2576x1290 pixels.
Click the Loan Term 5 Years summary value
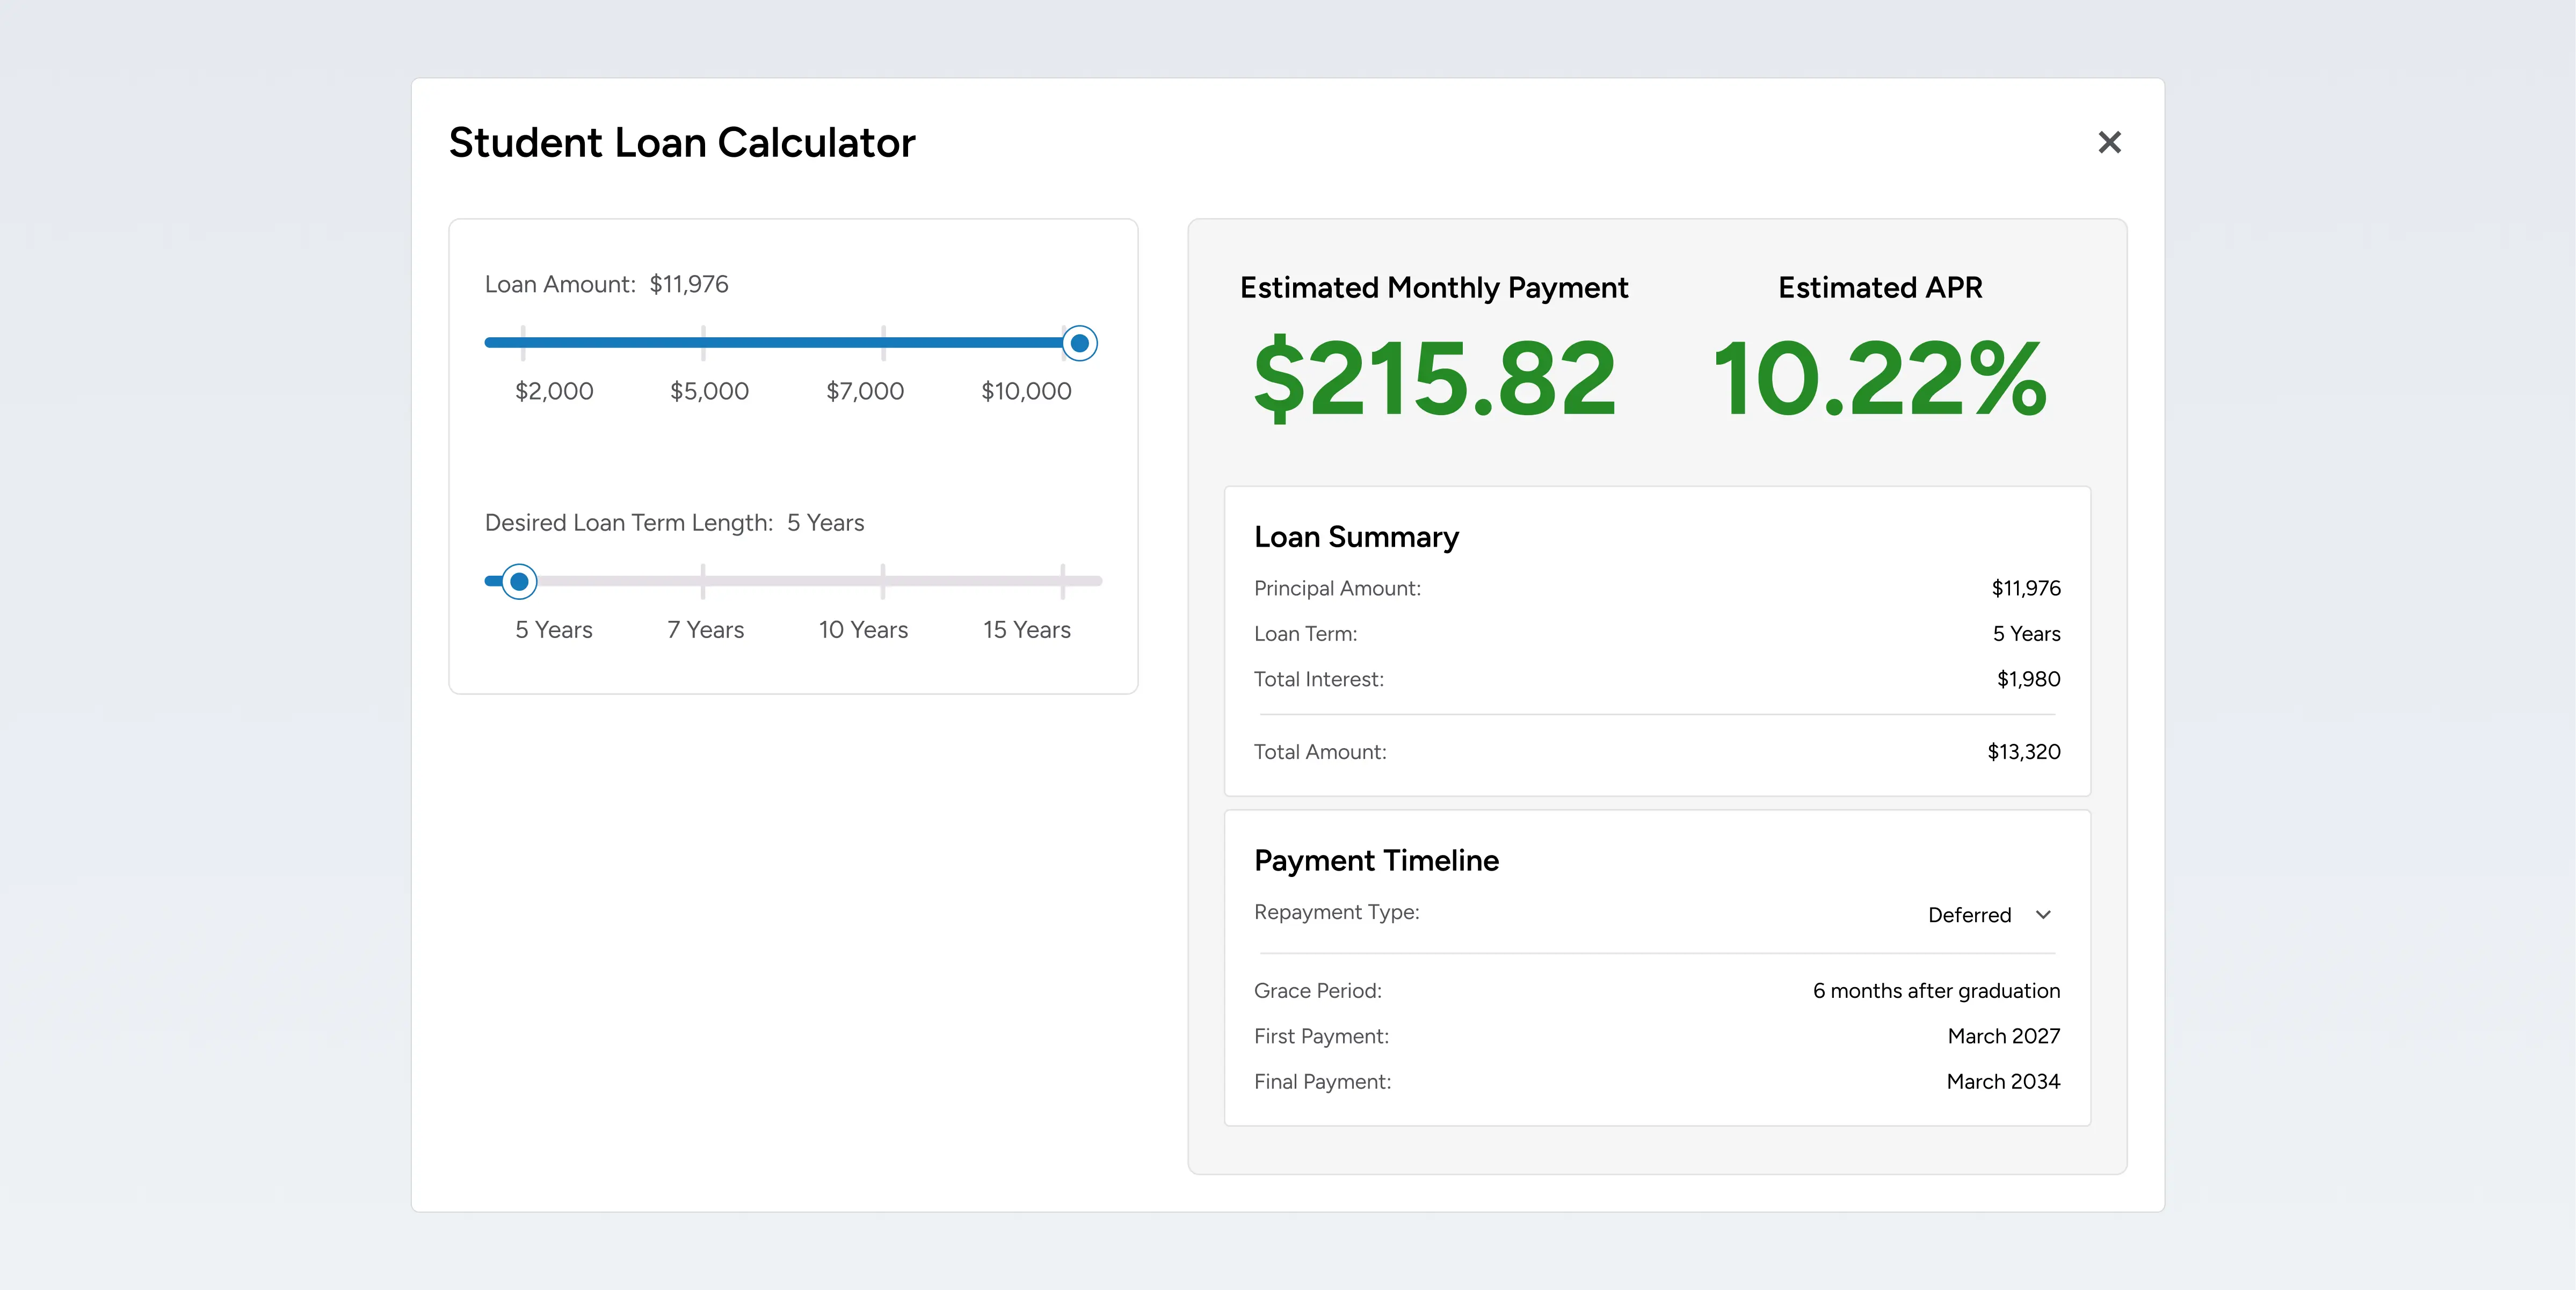[x=2026, y=634]
